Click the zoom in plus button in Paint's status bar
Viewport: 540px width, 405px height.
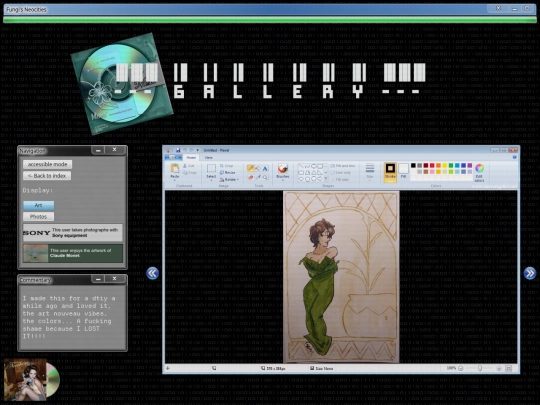[498, 368]
